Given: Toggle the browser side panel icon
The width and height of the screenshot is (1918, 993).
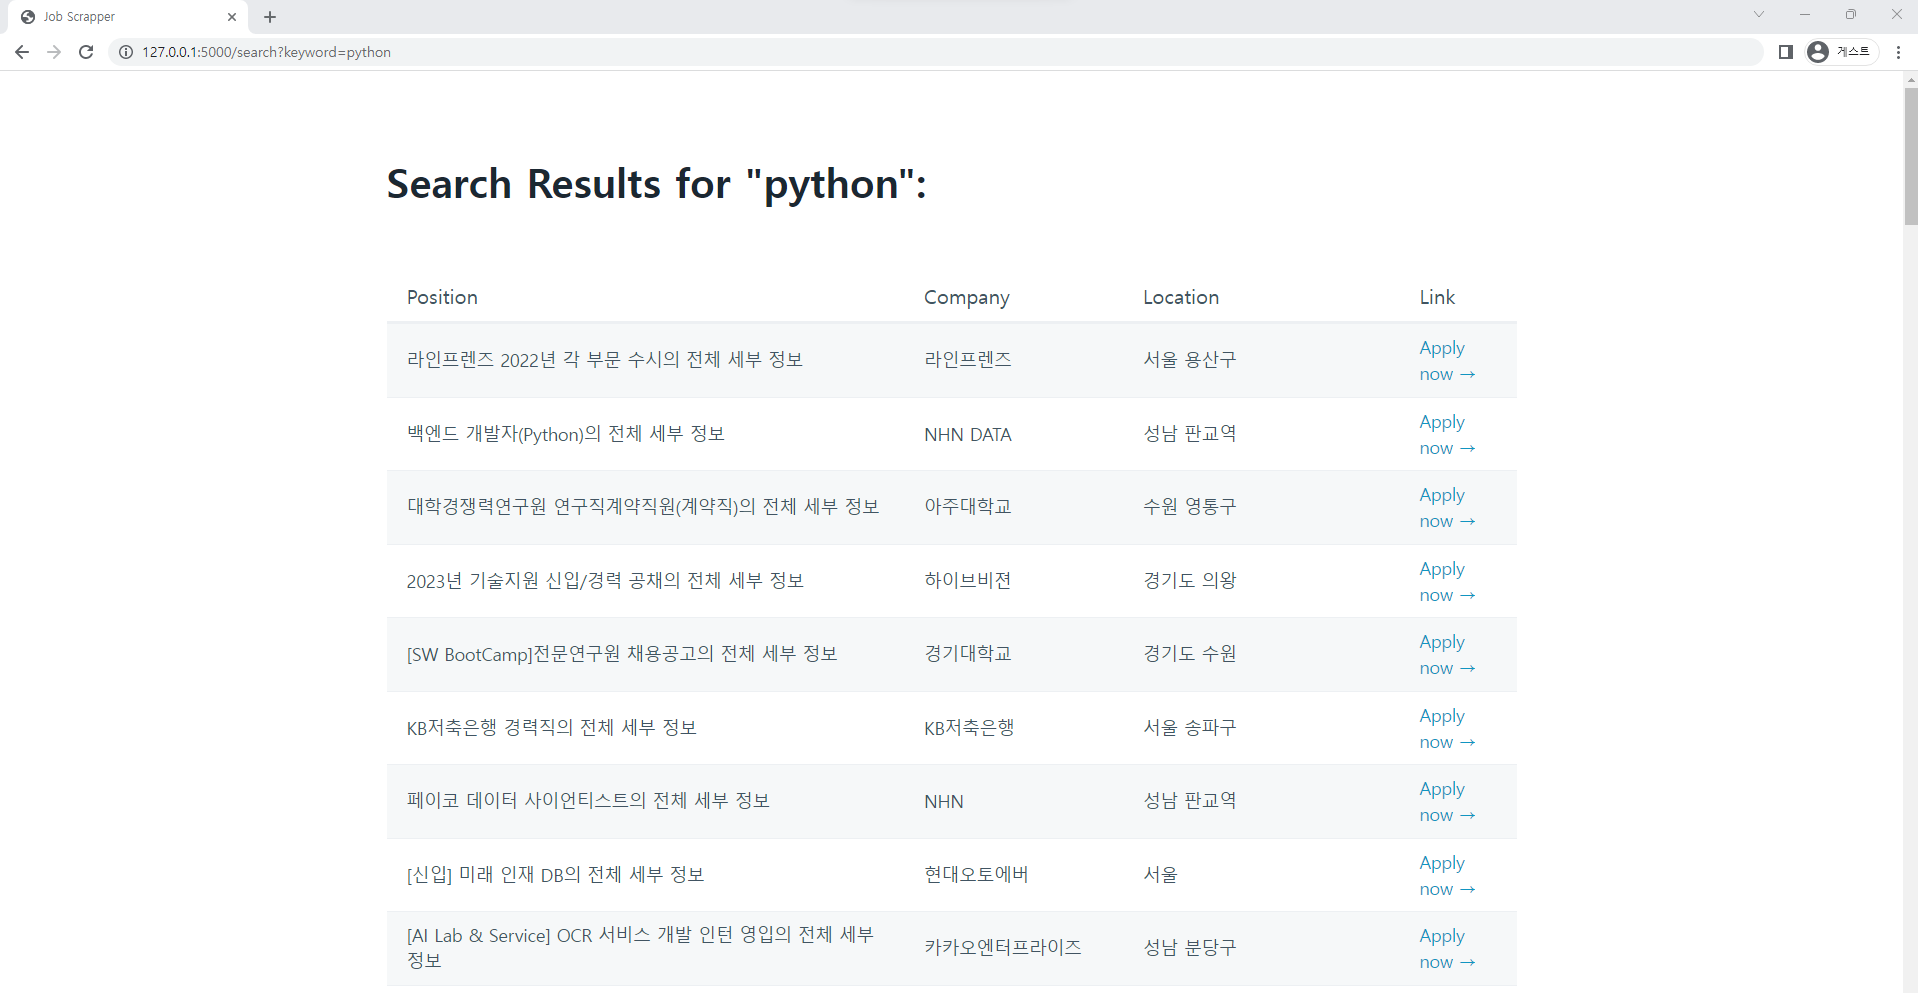Looking at the screenshot, I should tap(1786, 52).
